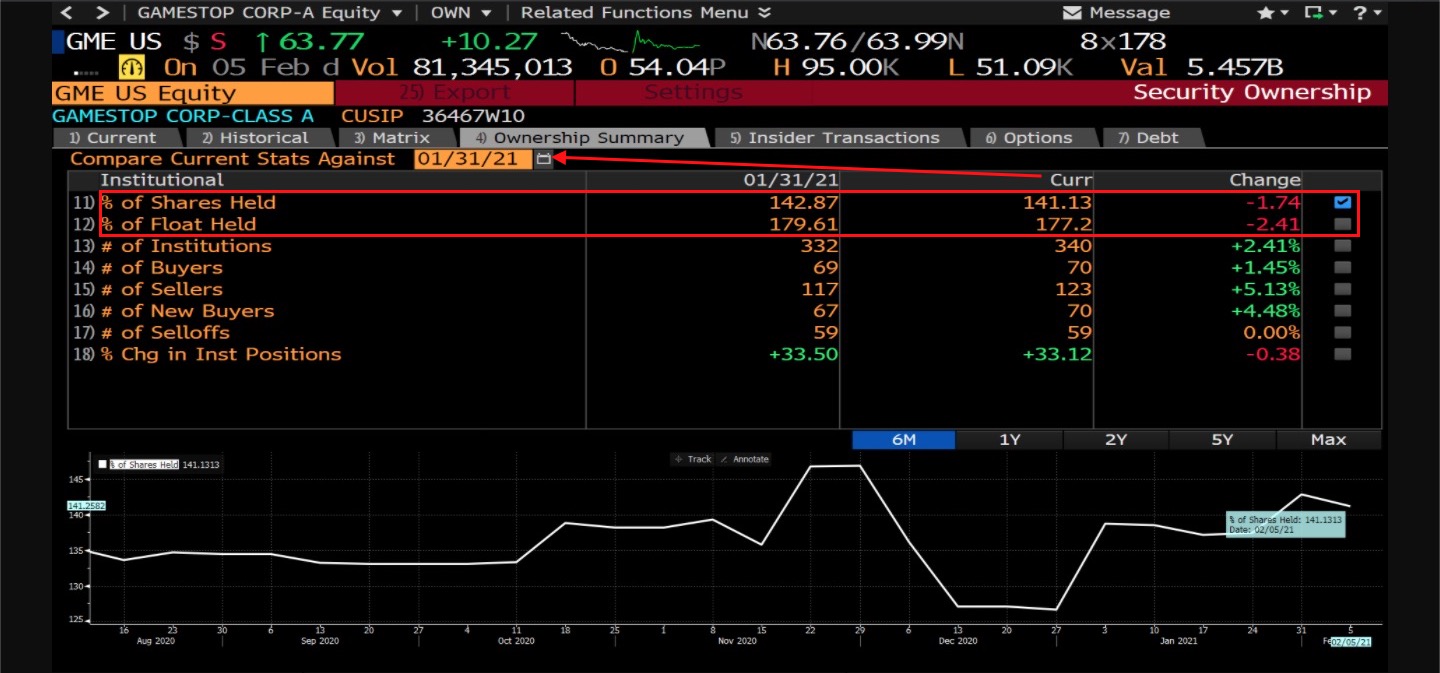Open the Message envelope

point(1072,13)
